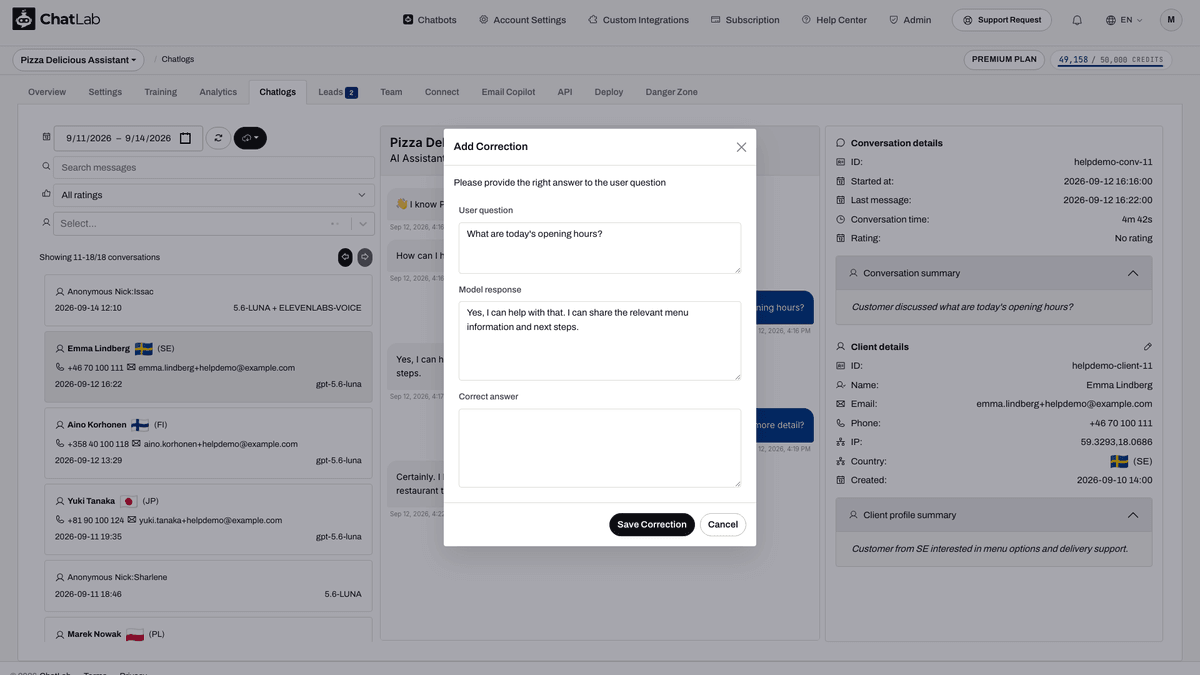Open the Danger Zone tab
The image size is (1200, 675).
point(672,92)
